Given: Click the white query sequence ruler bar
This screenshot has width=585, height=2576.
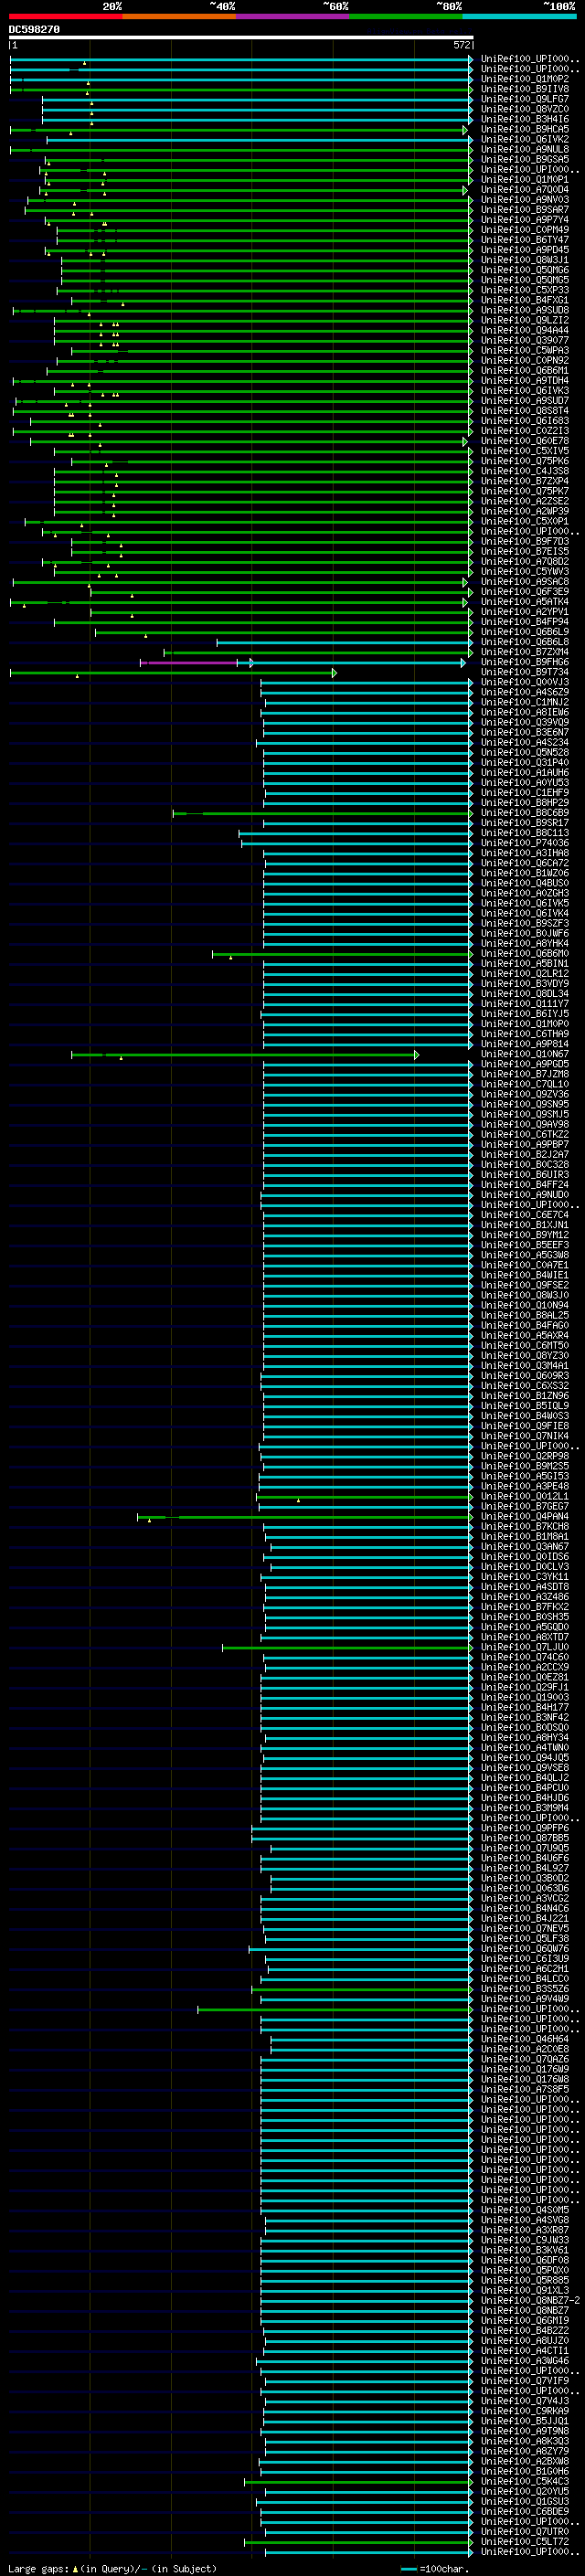Looking at the screenshot, I should click(x=241, y=38).
